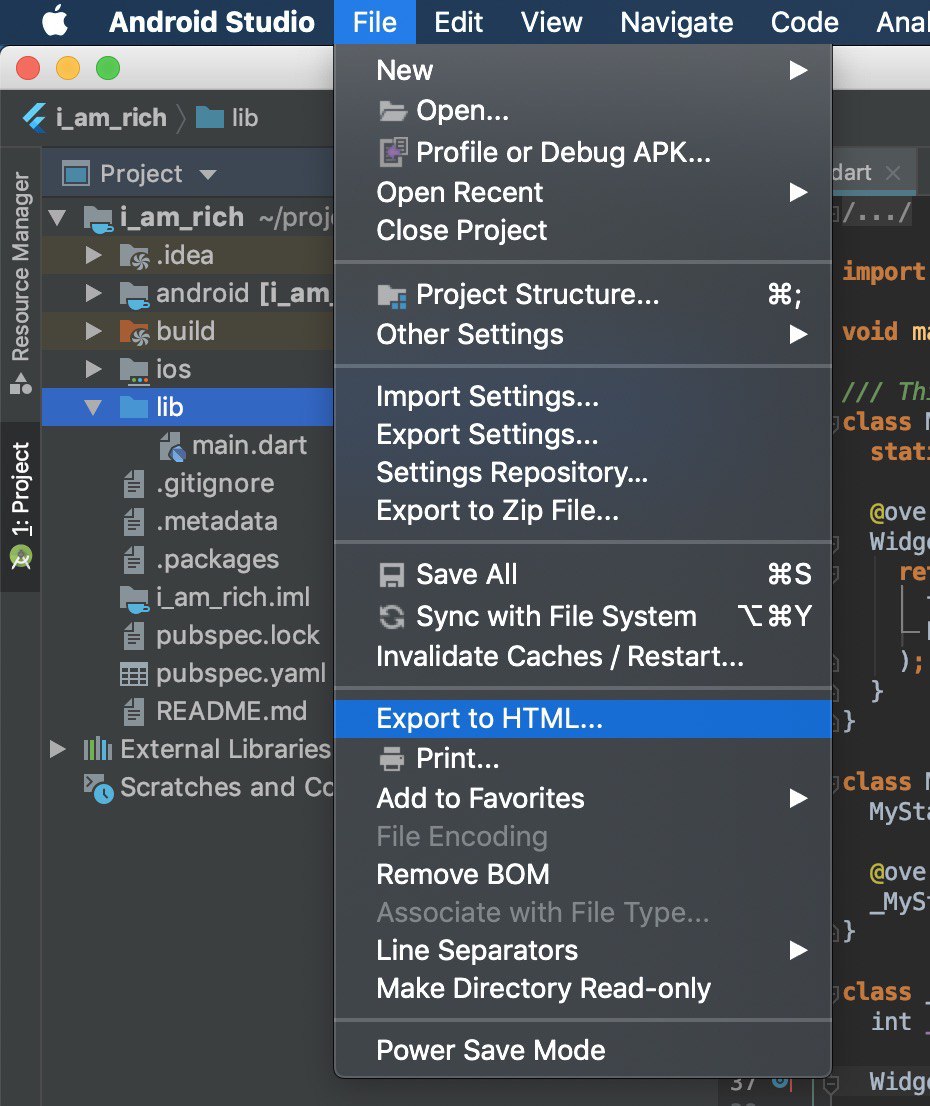This screenshot has height=1106, width=930.
Task: Select the ios folder icon
Action: click(134, 371)
